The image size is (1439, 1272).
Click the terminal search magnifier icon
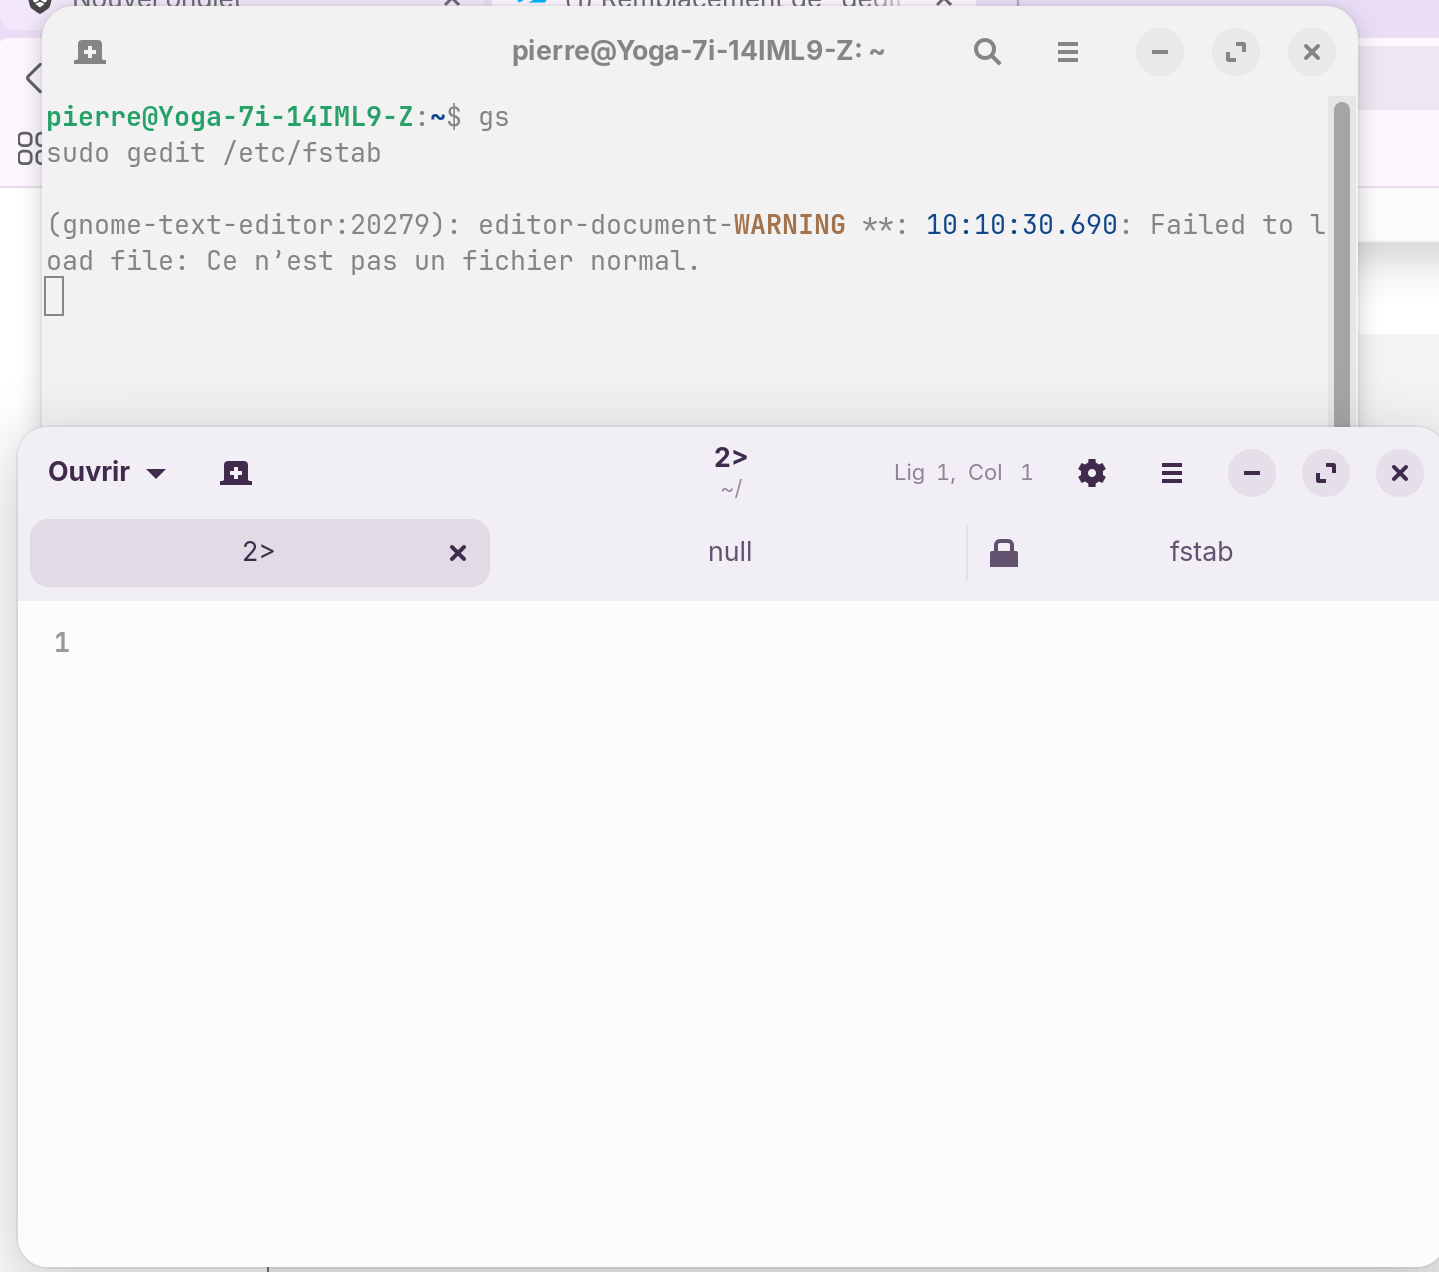click(x=987, y=52)
